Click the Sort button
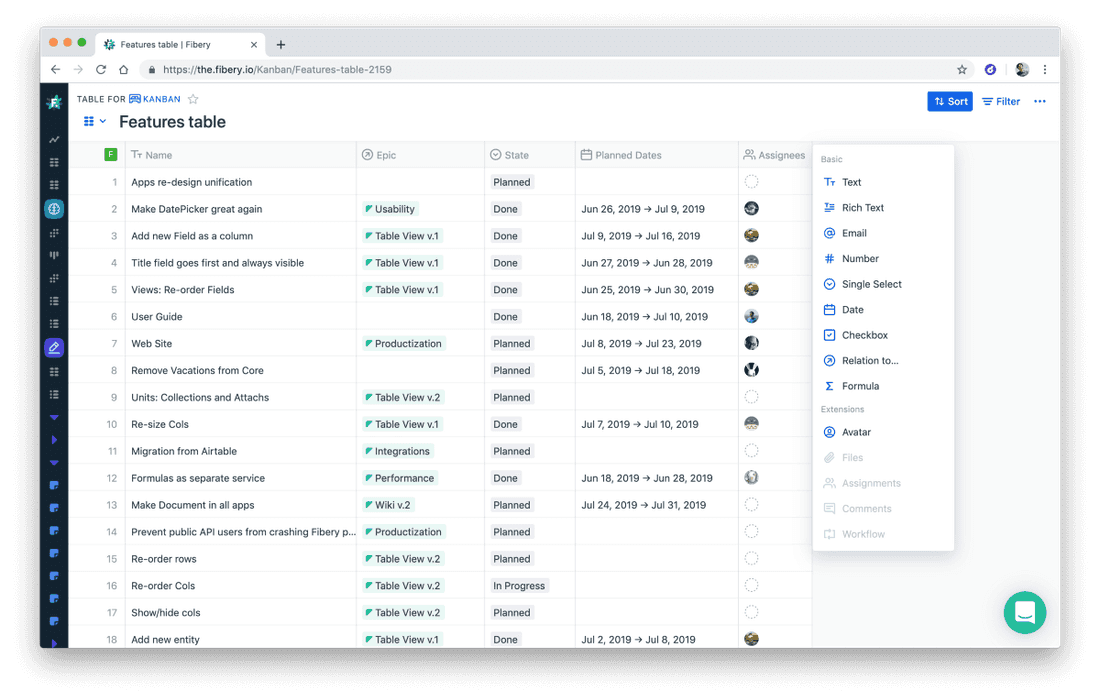Image resolution: width=1100 pixels, height=700 pixels. click(949, 101)
